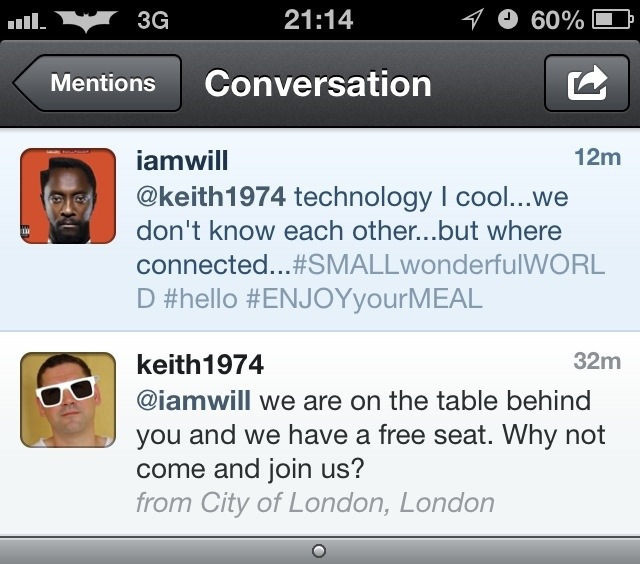Tap the location services arrow icon
The width and height of the screenshot is (640, 564).
[473, 19]
